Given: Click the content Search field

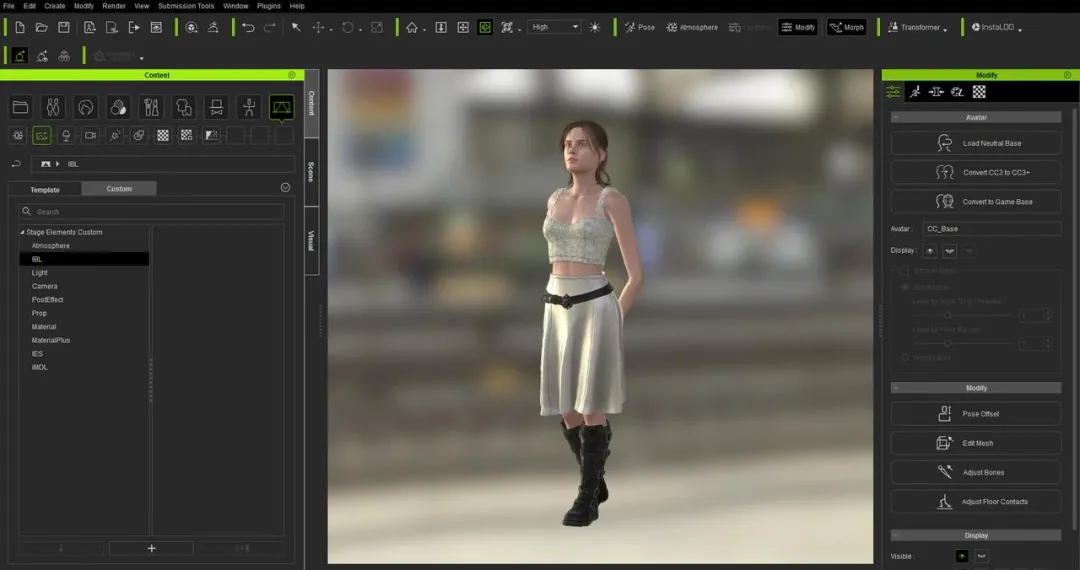Looking at the screenshot, I should [152, 212].
